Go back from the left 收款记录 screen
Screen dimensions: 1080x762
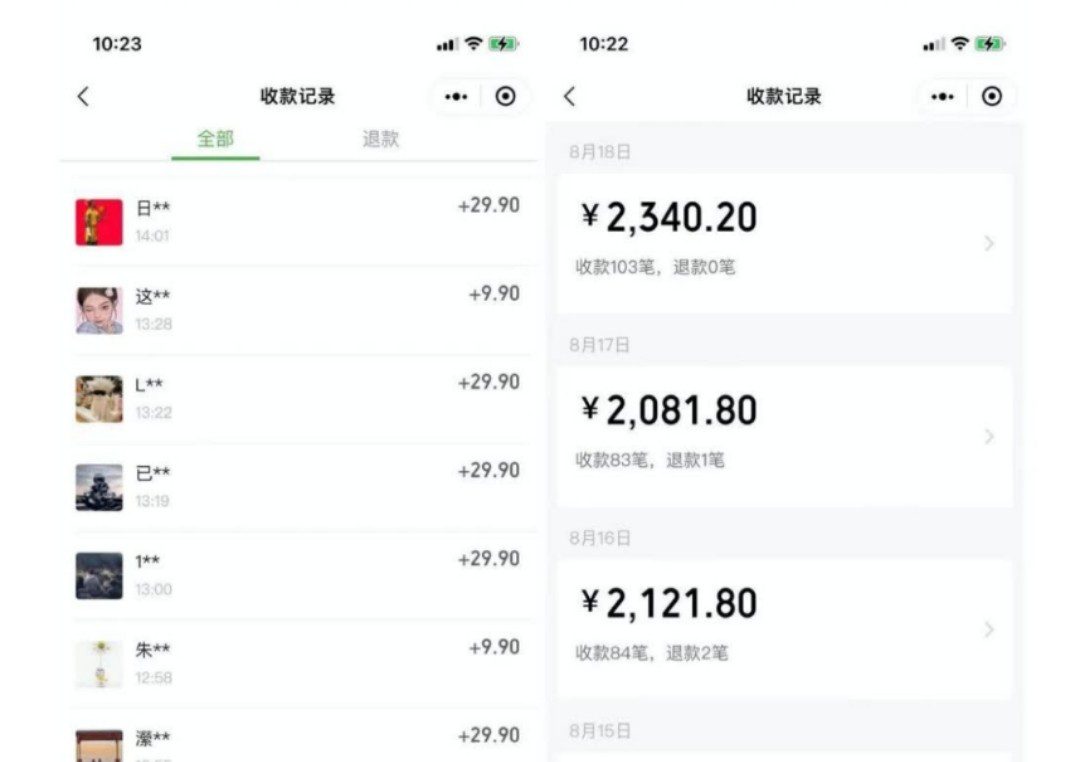84,96
